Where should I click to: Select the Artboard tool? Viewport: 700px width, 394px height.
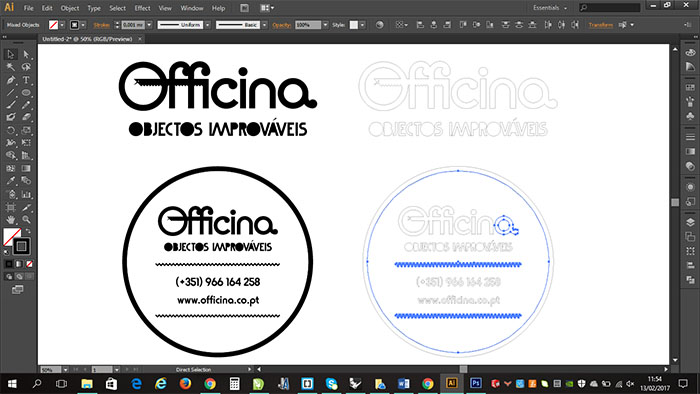[x=11, y=207]
